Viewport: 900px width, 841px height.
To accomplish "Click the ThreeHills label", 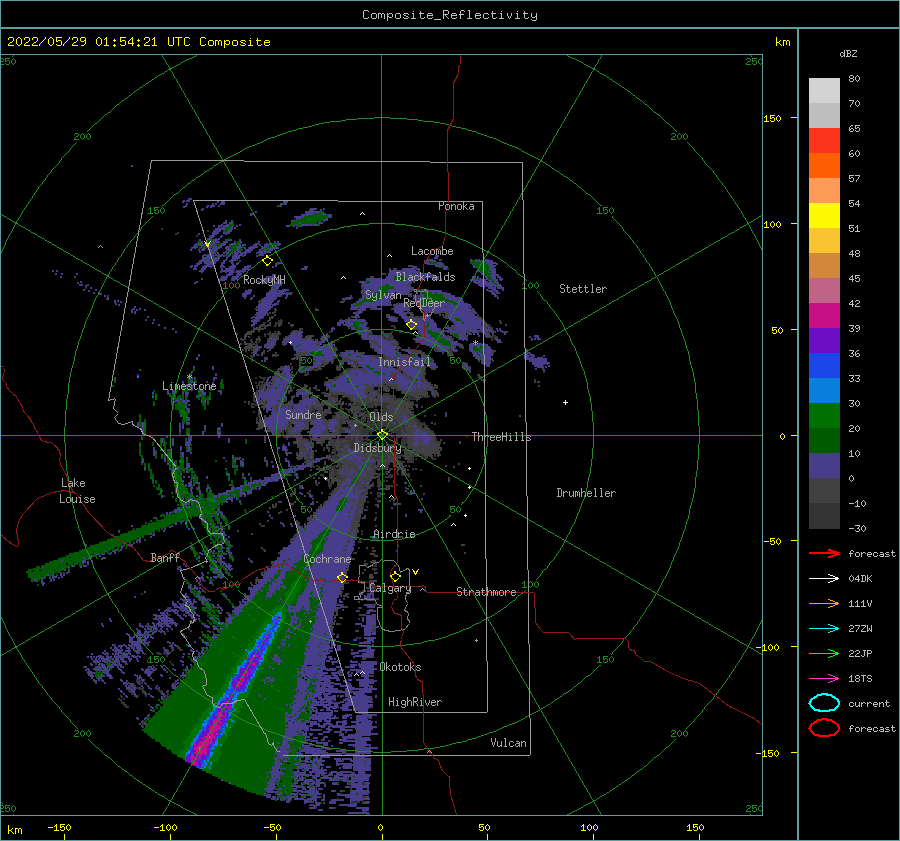I will coord(501,437).
